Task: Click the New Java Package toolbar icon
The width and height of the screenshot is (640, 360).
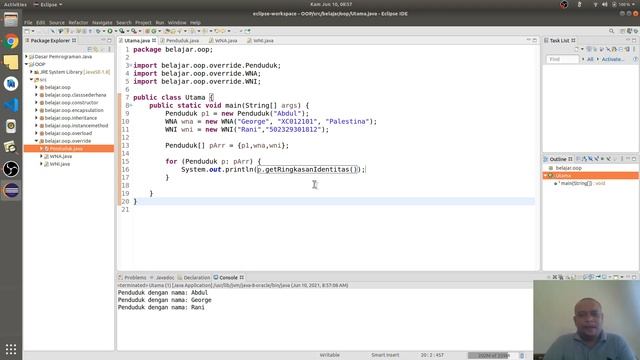Action: tap(147, 31)
